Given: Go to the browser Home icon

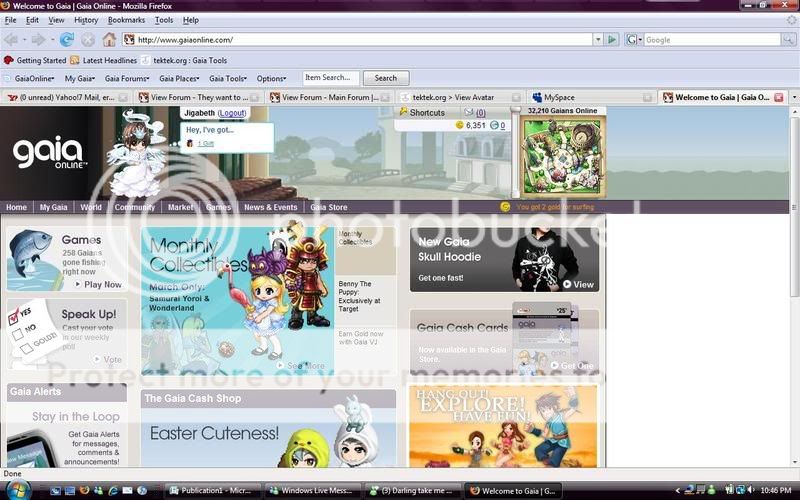Looking at the screenshot, I should [109, 40].
